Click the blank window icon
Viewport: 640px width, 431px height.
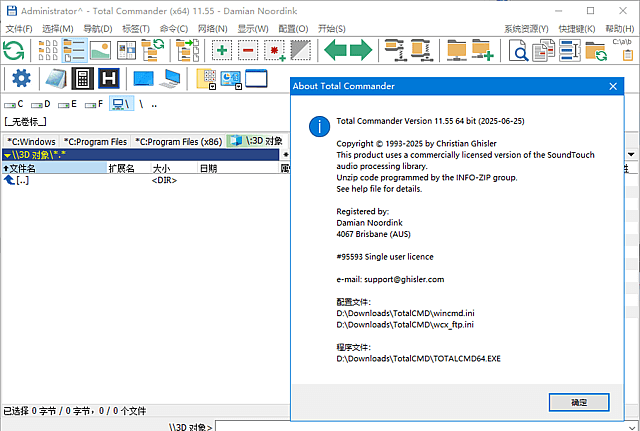click(x=256, y=78)
